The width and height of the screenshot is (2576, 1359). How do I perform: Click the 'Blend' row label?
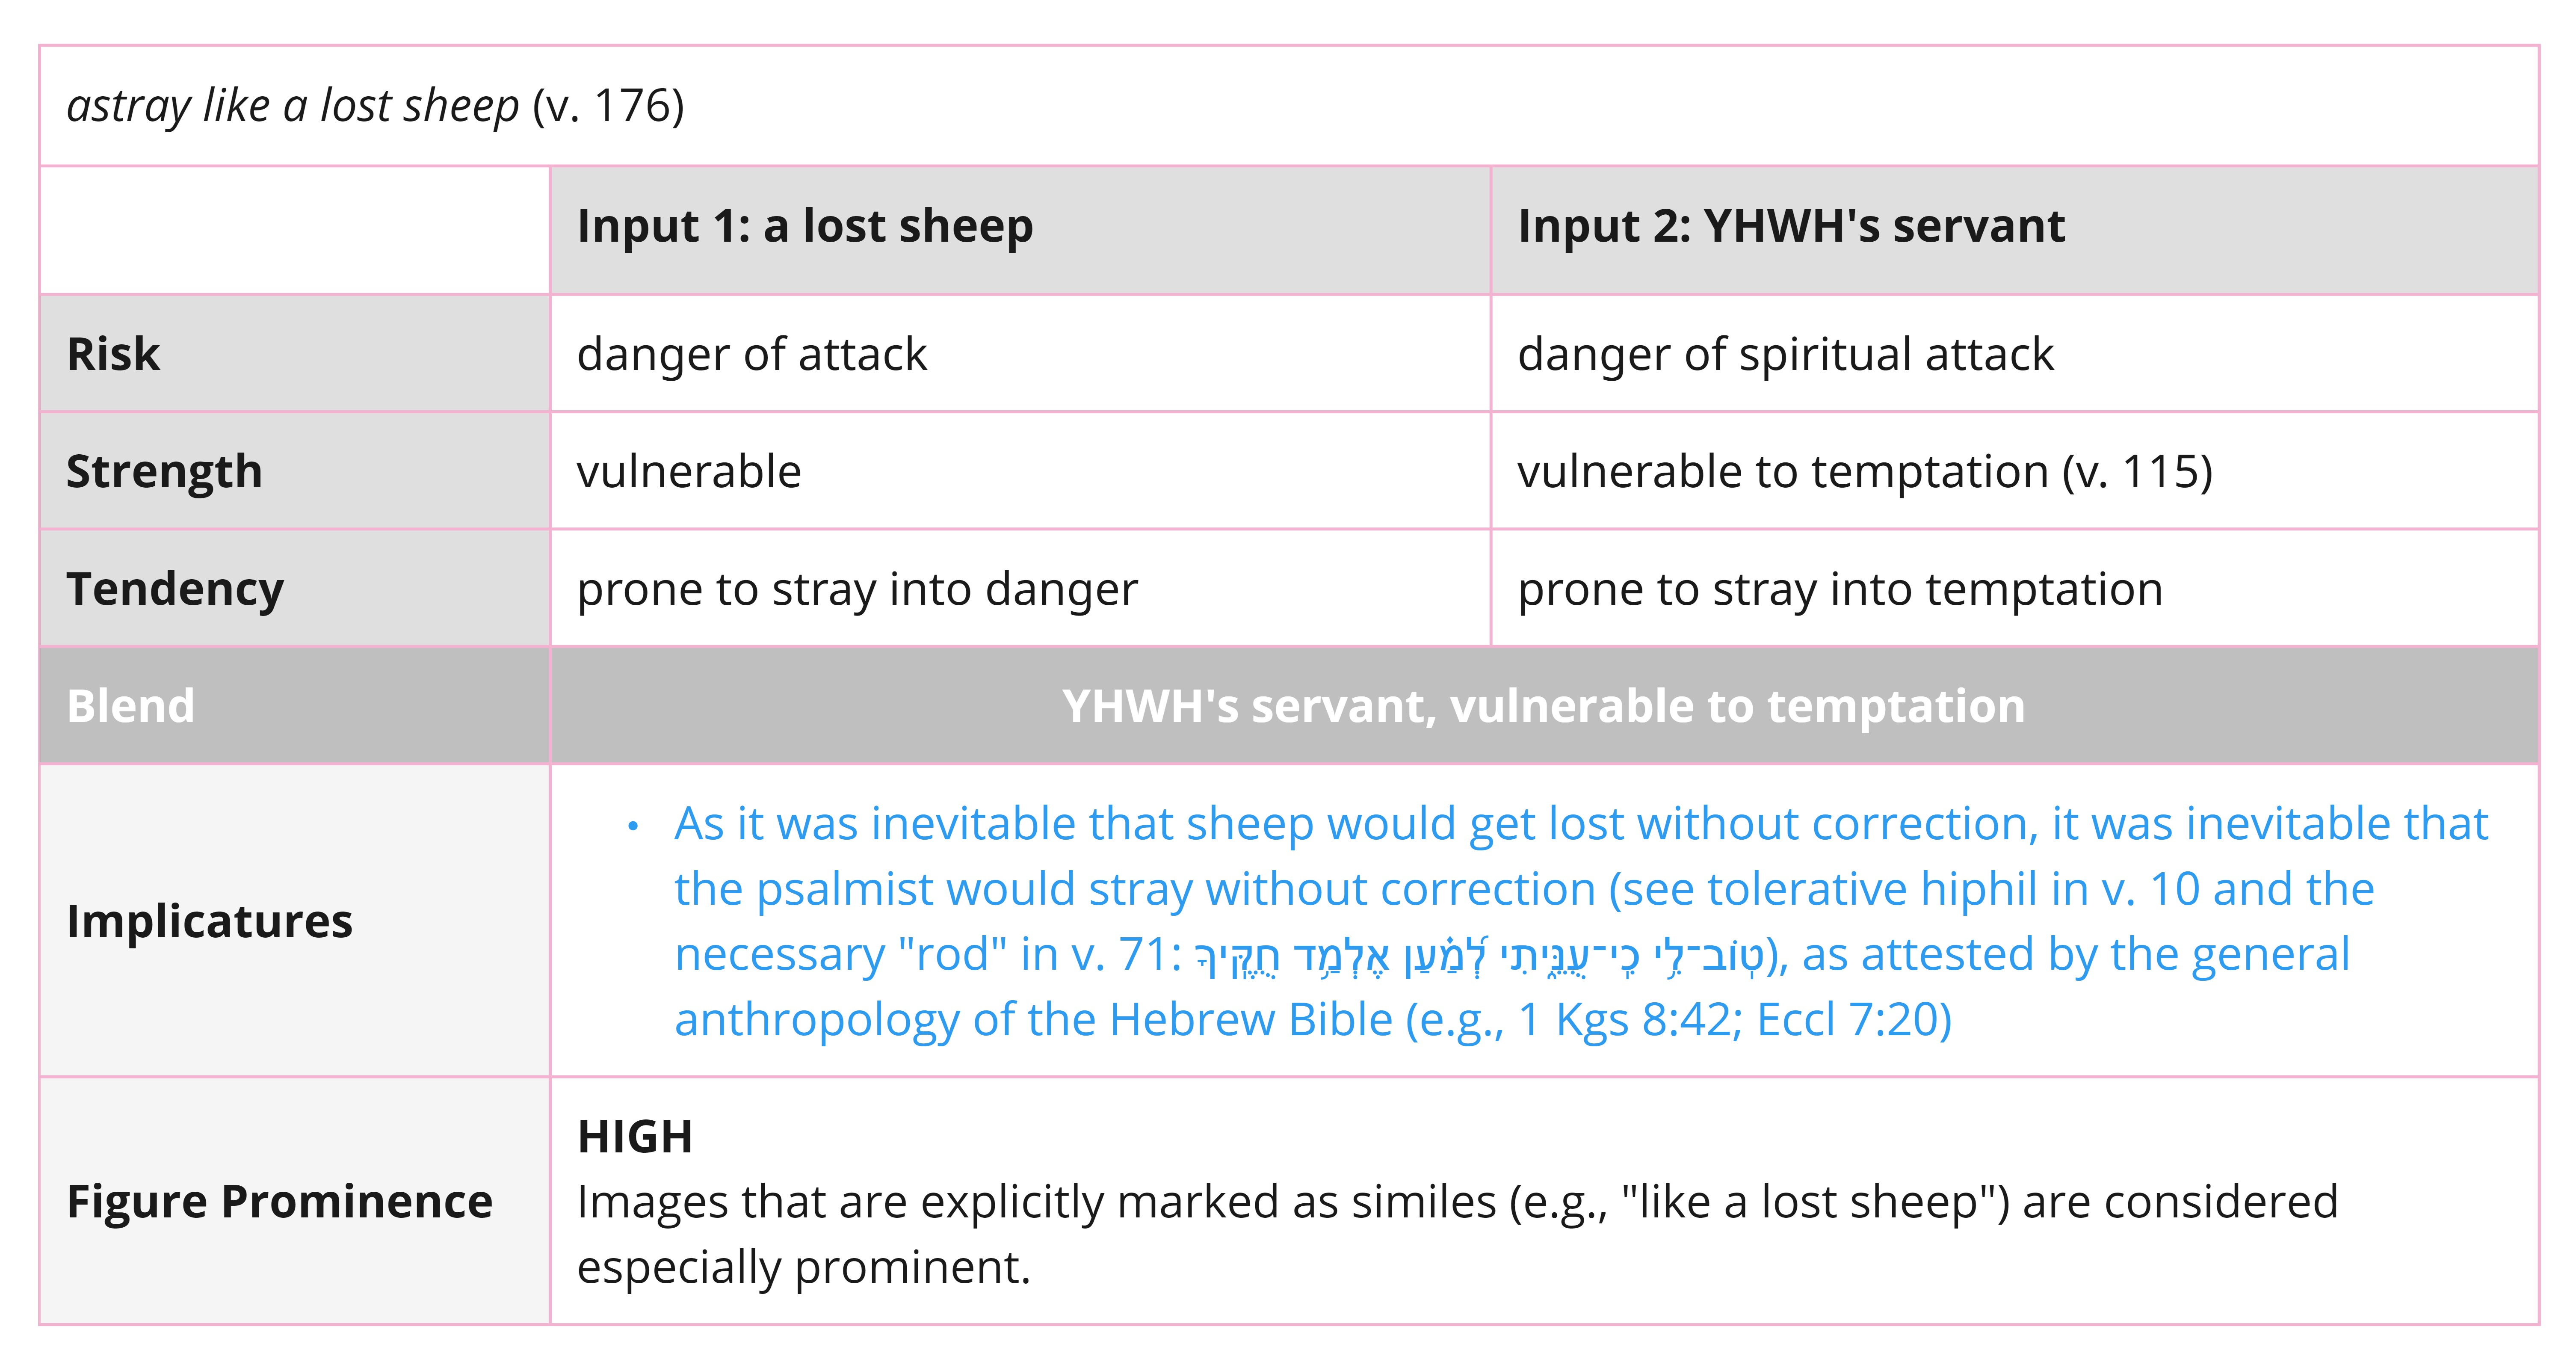pyautogui.click(x=131, y=706)
